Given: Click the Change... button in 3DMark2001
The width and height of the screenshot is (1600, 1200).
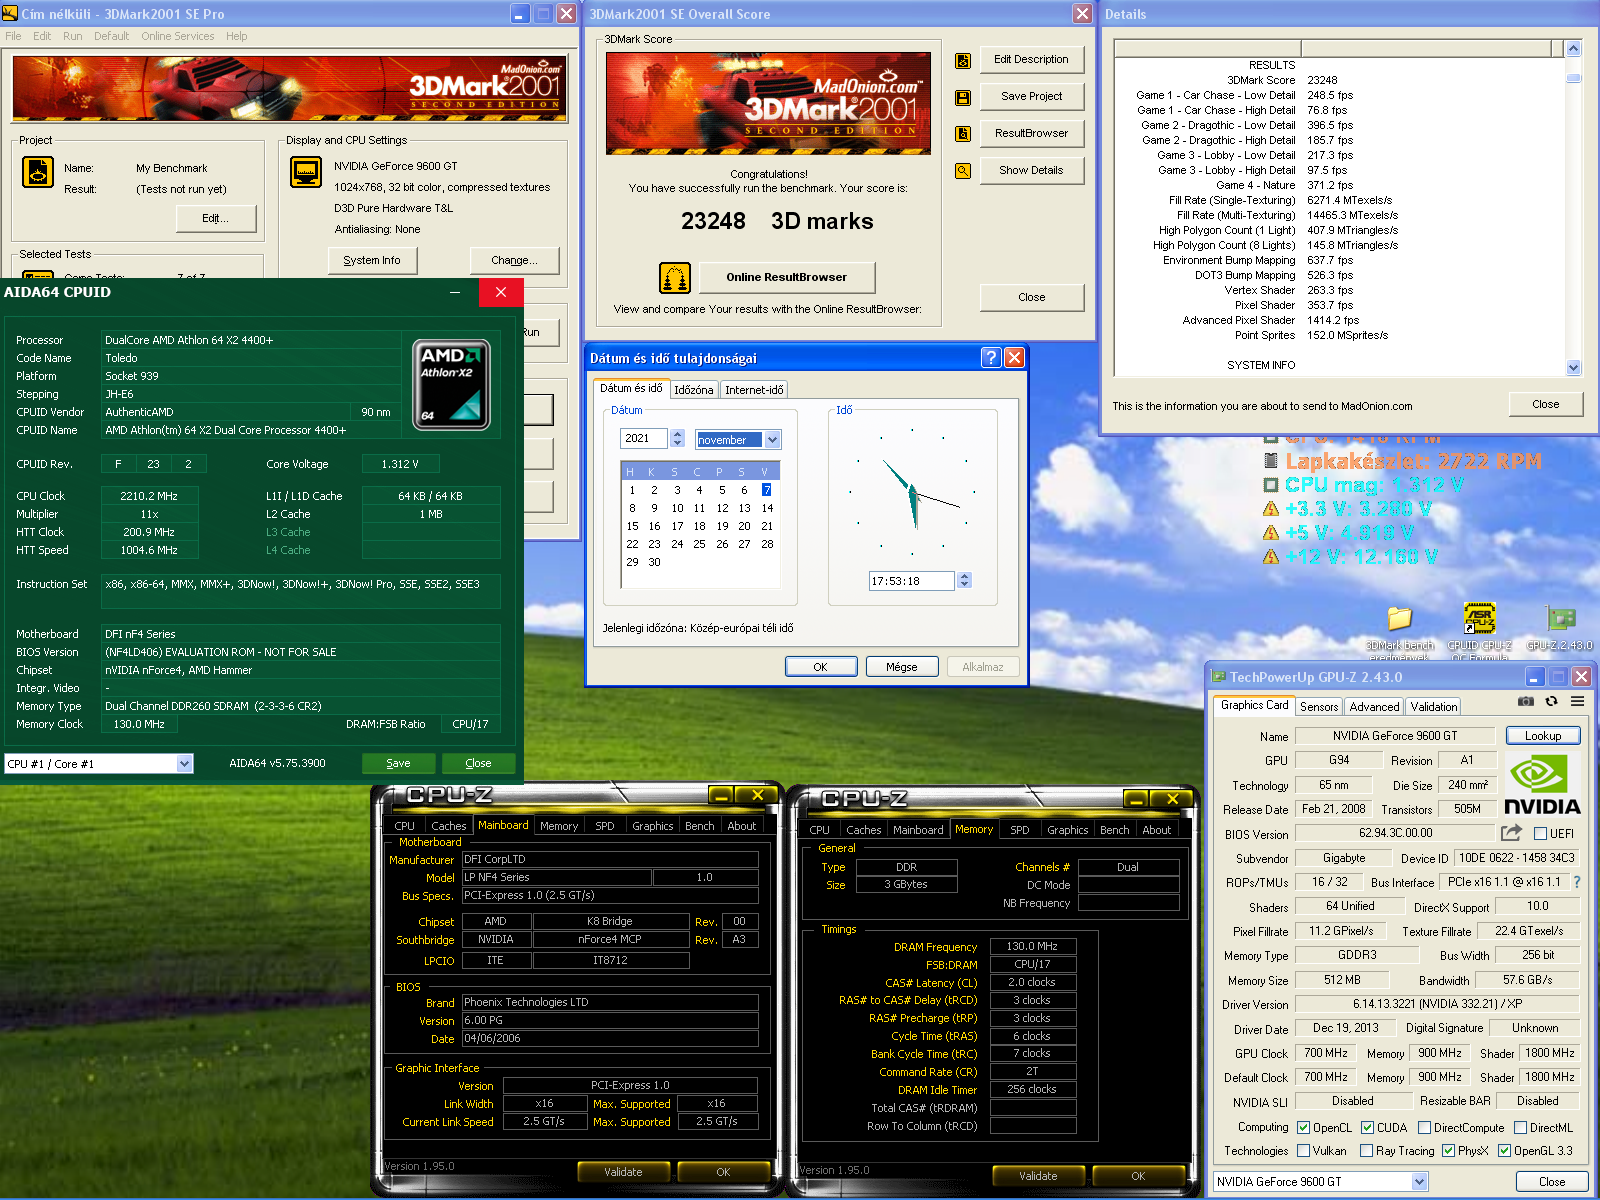Looking at the screenshot, I should click(x=514, y=260).
